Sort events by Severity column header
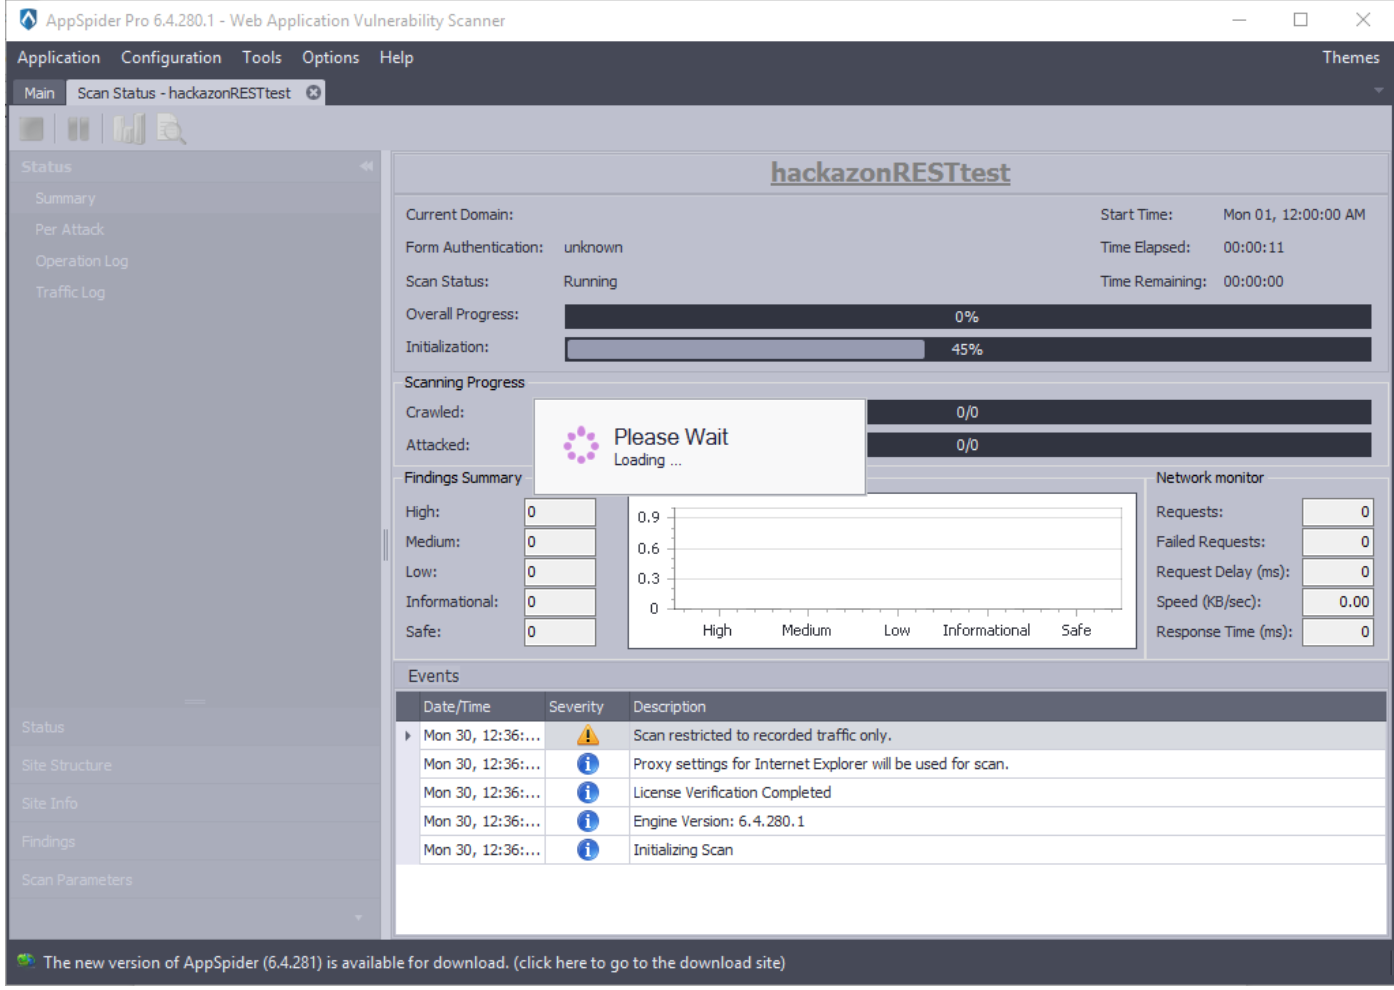The width and height of the screenshot is (1394, 990). [x=587, y=708]
